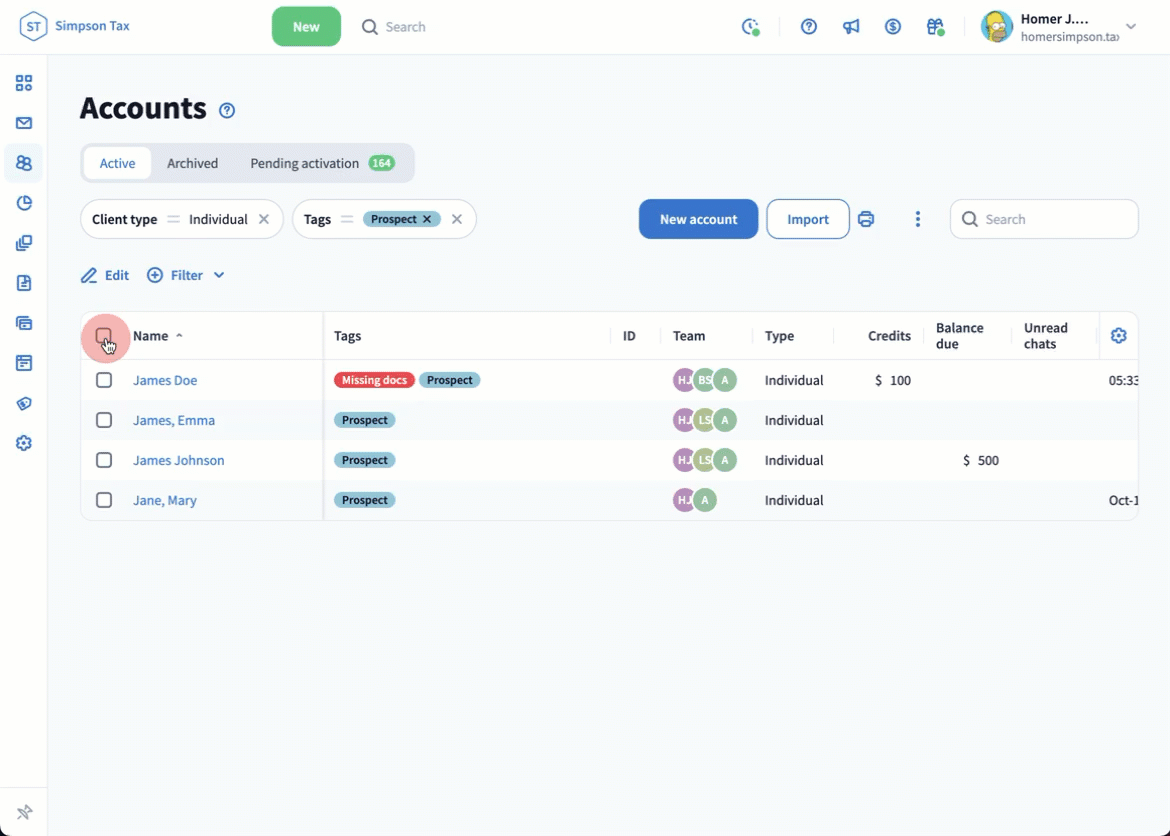This screenshot has width=1170, height=836.
Task: Open the Inbox mail icon in sidebar
Action: [24, 123]
